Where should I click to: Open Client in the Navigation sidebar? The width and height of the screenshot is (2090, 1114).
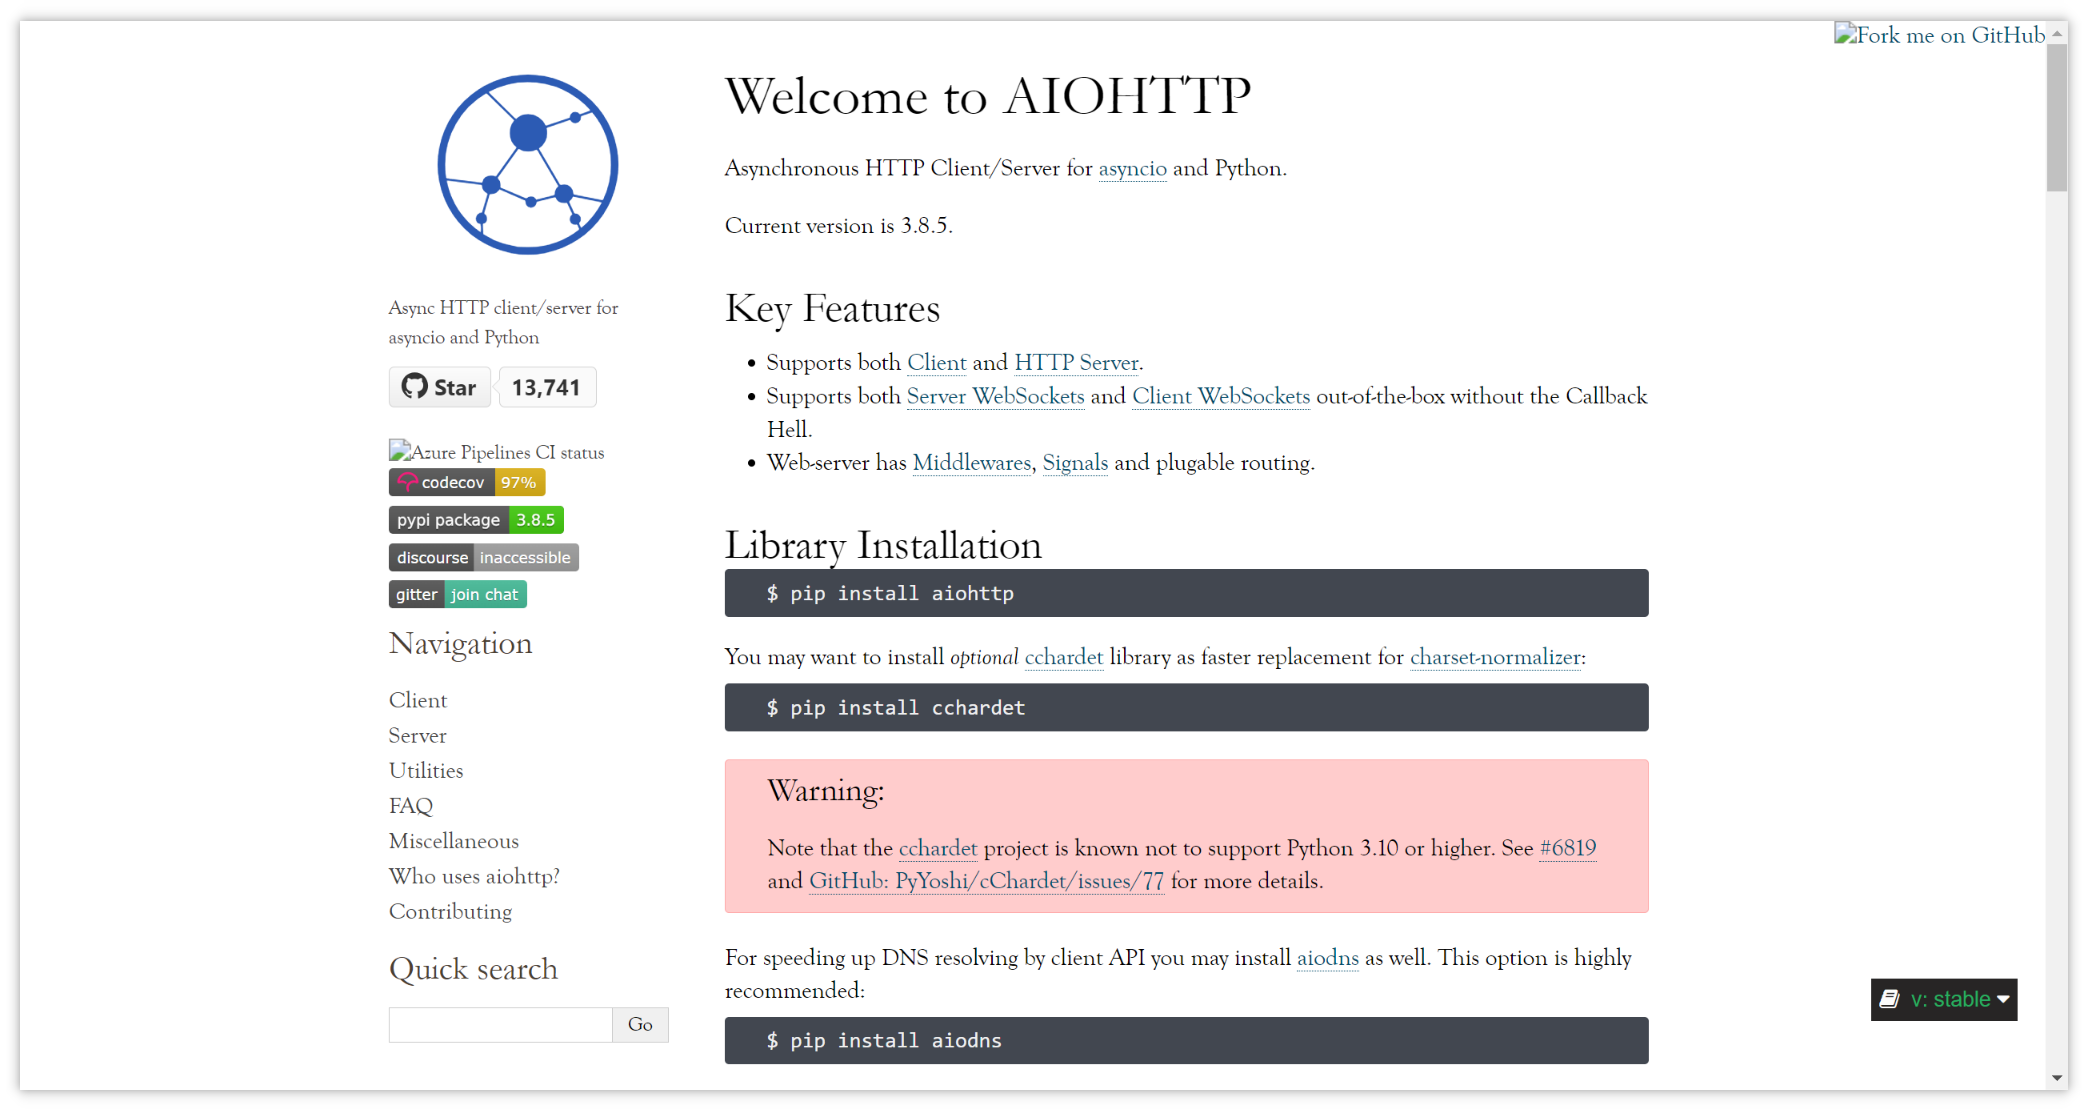[418, 700]
